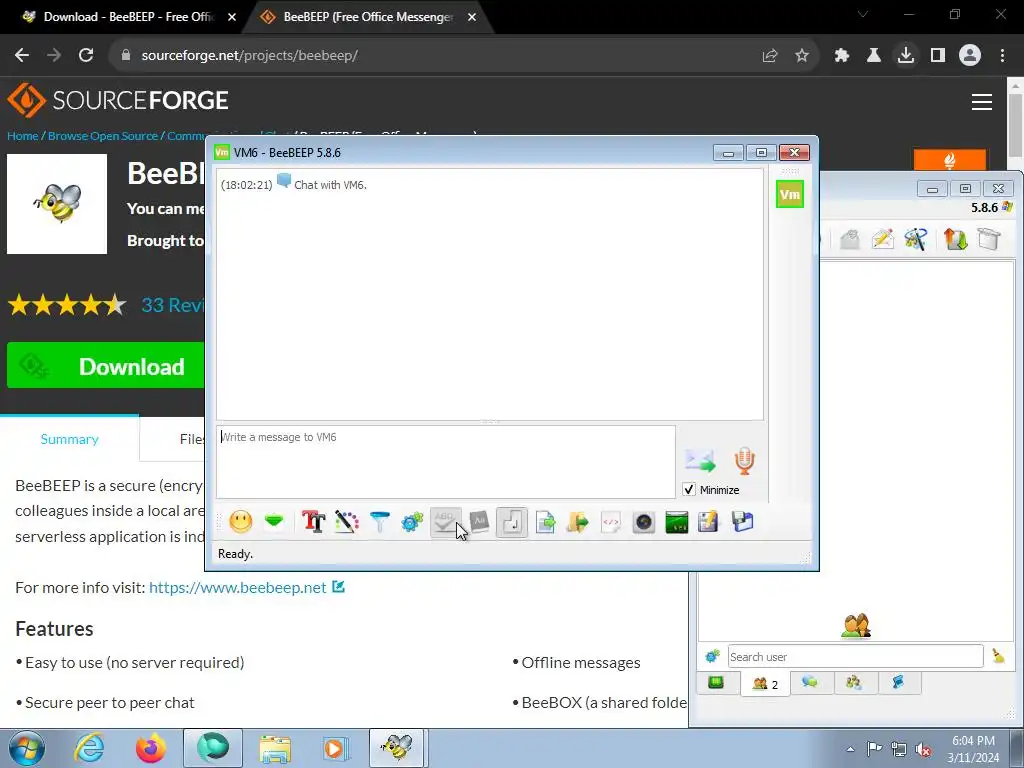Click the camera screenshot icon

(x=643, y=522)
